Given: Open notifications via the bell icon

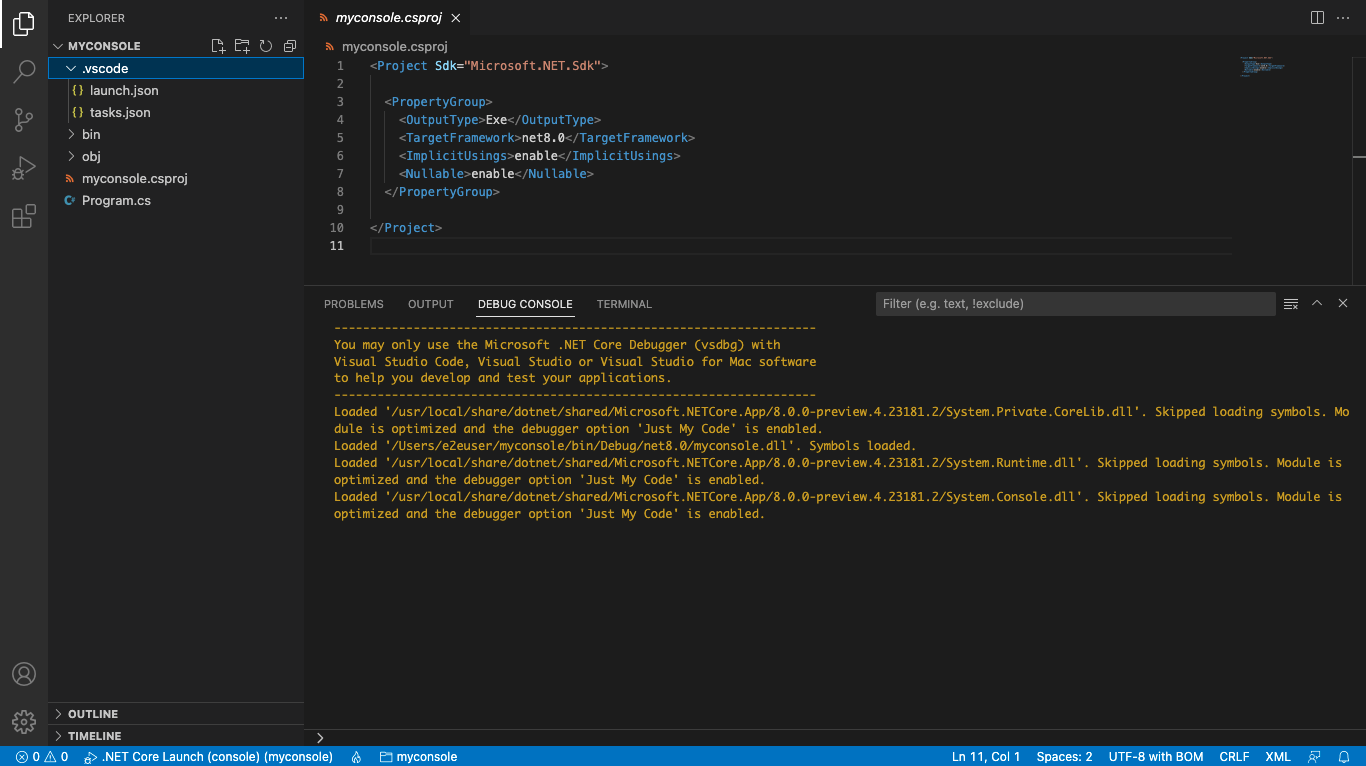Looking at the screenshot, I should point(1344,757).
